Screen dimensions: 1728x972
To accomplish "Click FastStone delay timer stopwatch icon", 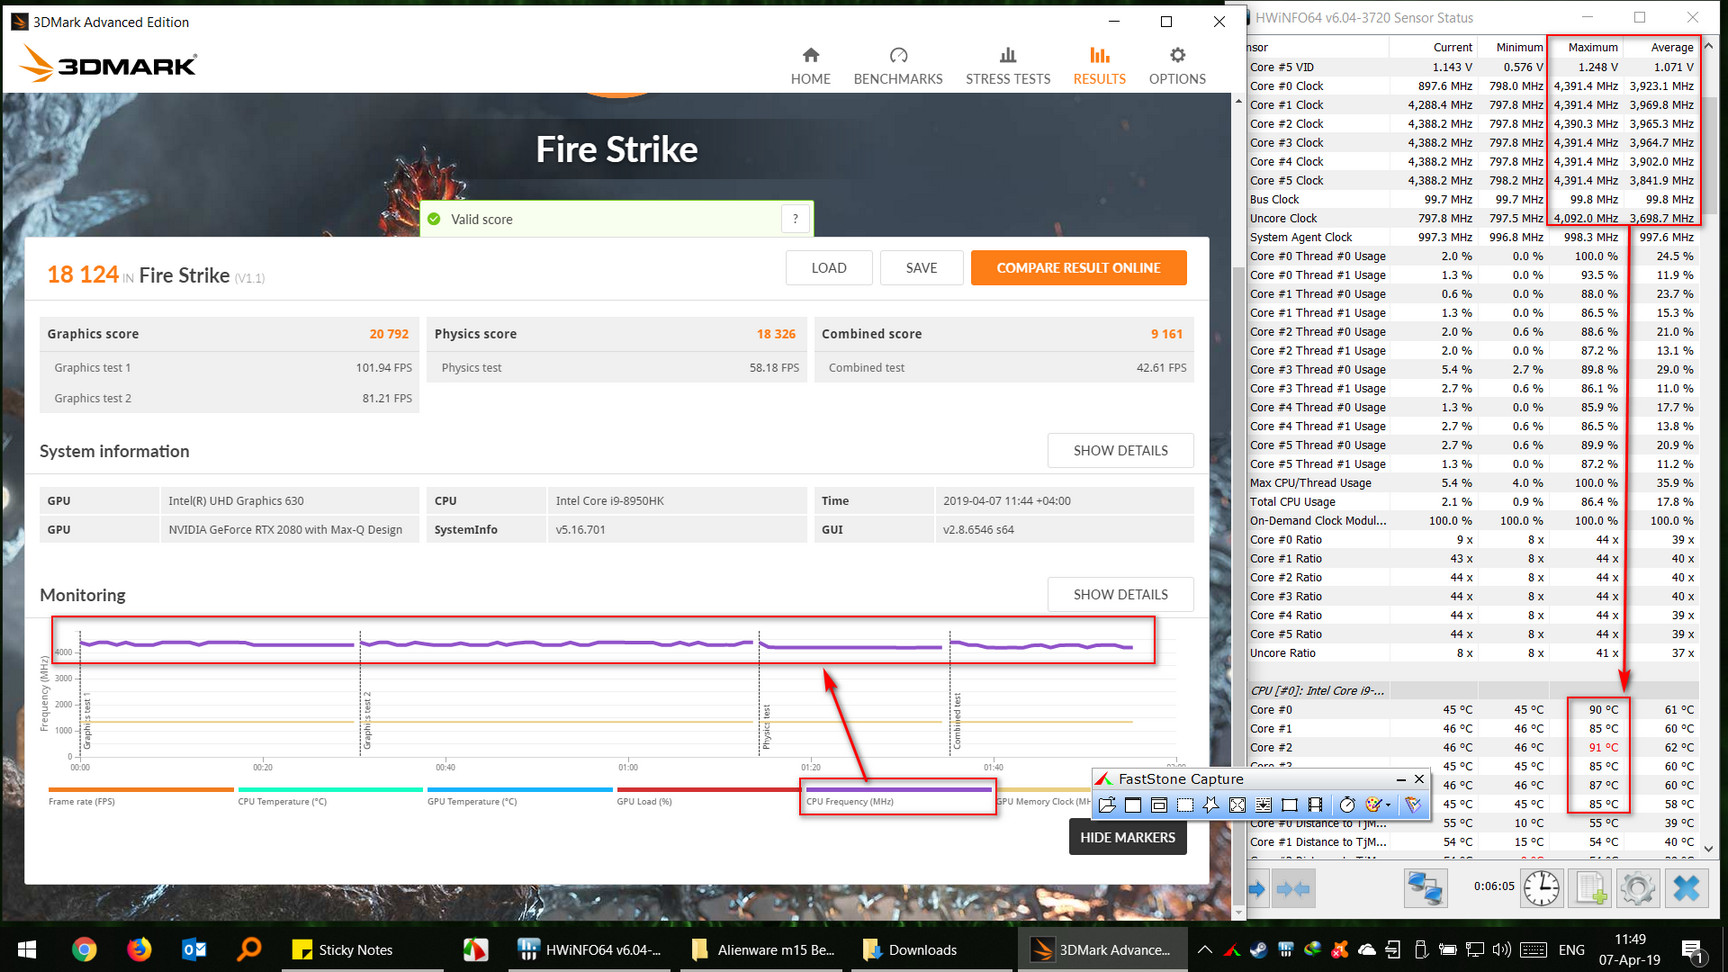I will point(1347,805).
